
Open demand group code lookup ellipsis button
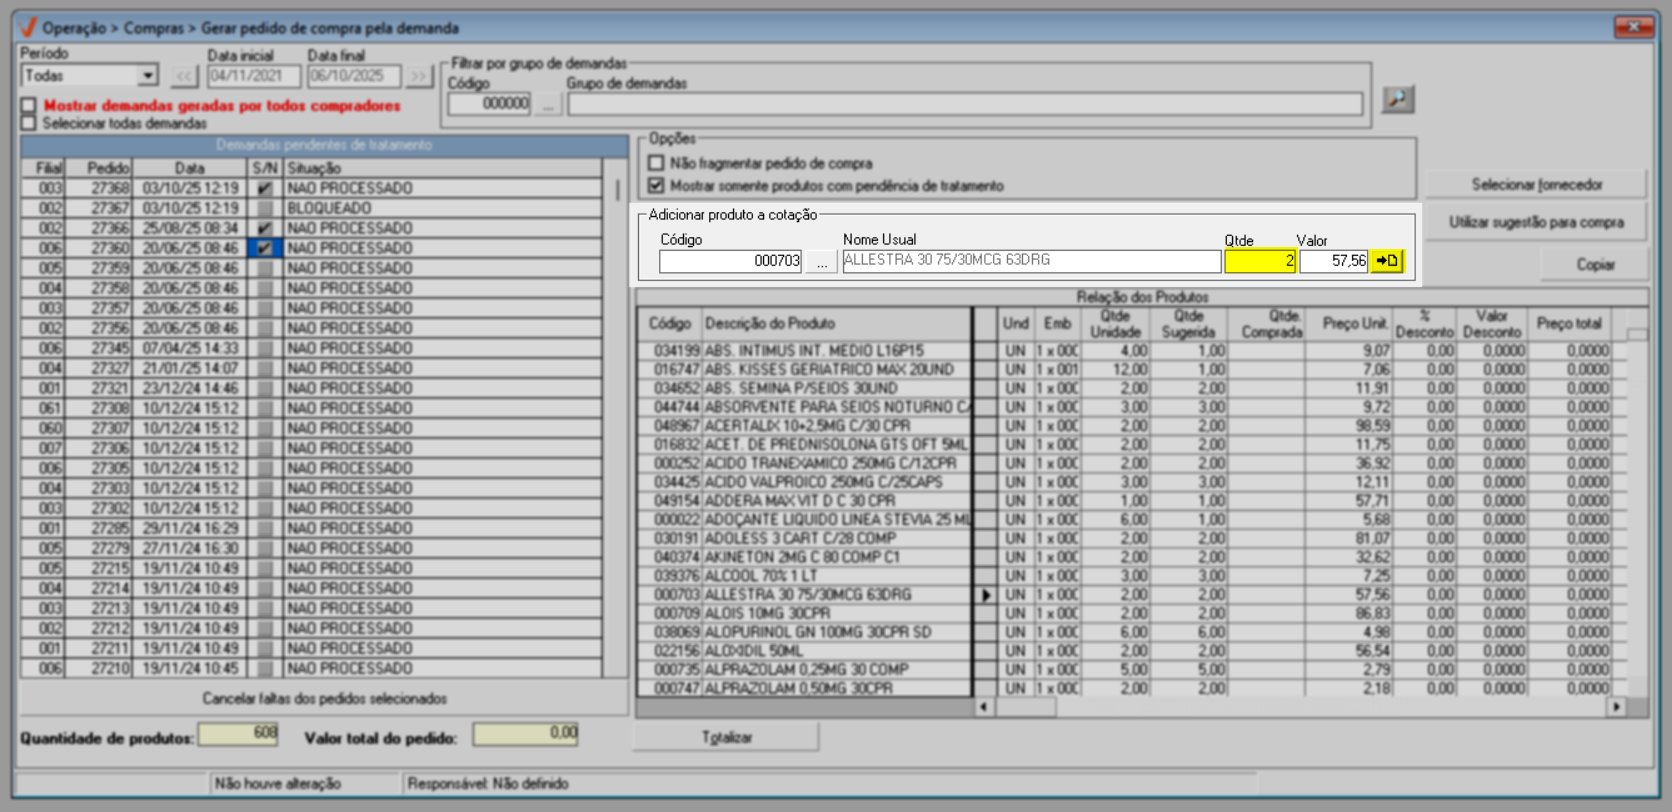(x=547, y=104)
